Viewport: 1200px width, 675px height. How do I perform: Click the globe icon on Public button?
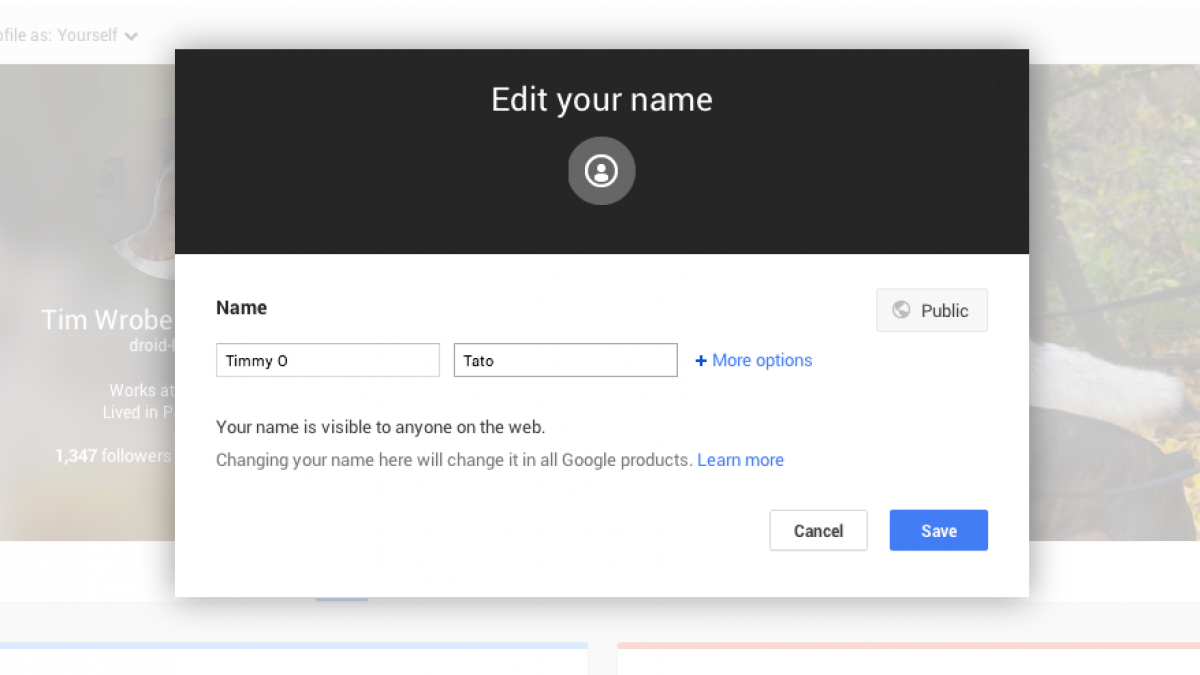click(x=901, y=310)
